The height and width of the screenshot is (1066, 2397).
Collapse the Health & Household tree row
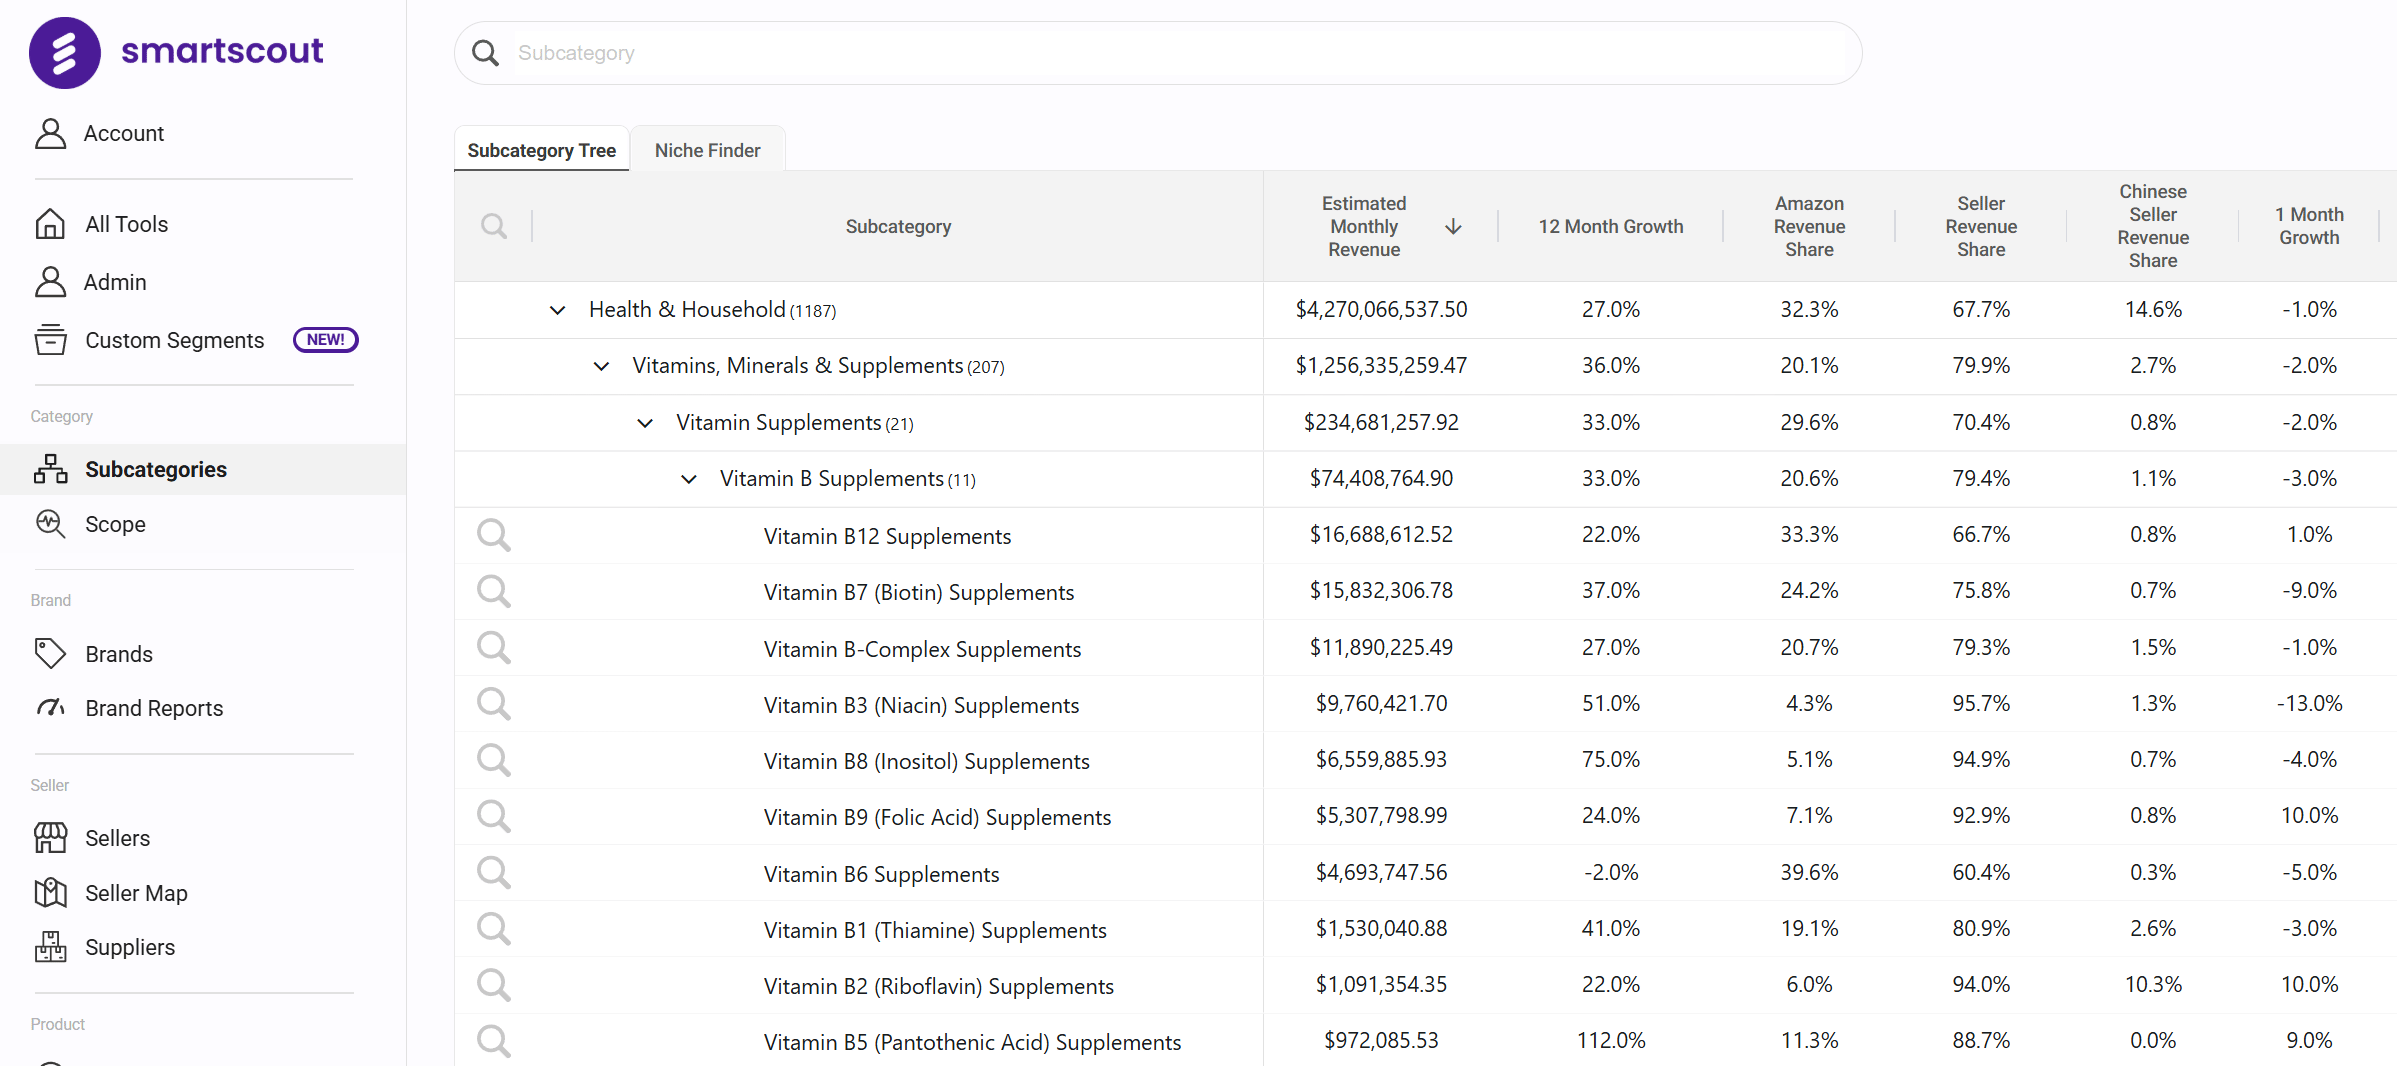[x=557, y=310]
